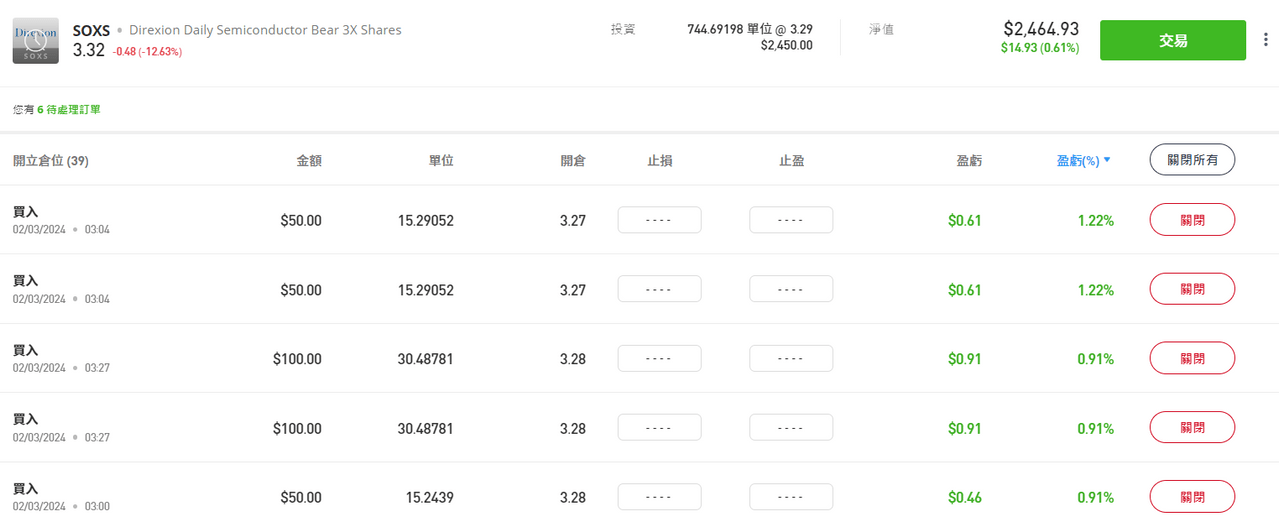This screenshot has width=1279, height=527.
Task: Close the second $100.00 position at 03:27
Action: (x=1192, y=427)
